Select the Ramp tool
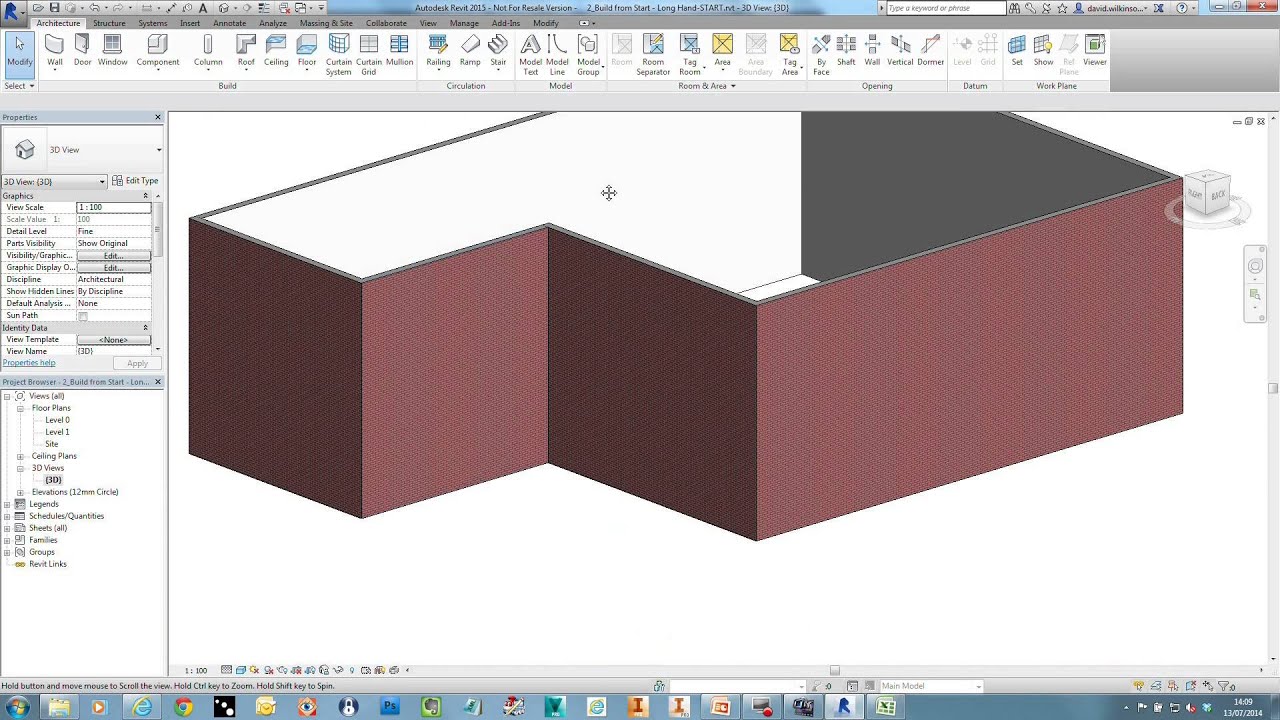1280x720 pixels. click(x=470, y=52)
